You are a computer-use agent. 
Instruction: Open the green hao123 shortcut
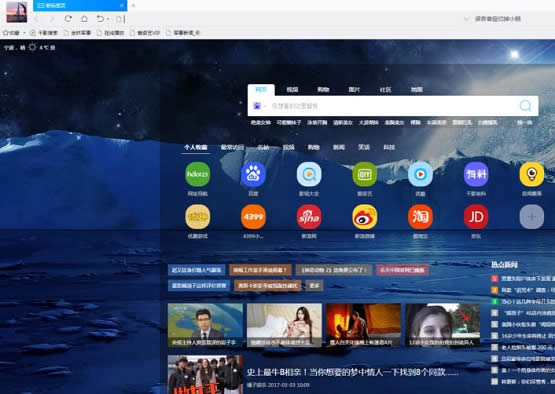tap(198, 174)
